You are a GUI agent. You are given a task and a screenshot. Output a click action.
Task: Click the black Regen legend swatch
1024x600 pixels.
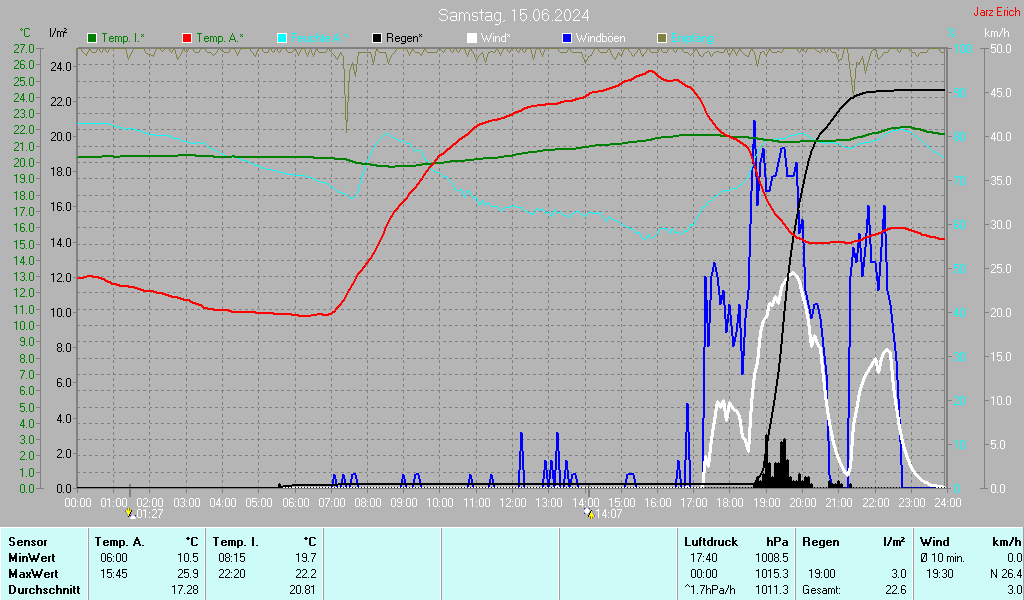[377, 38]
